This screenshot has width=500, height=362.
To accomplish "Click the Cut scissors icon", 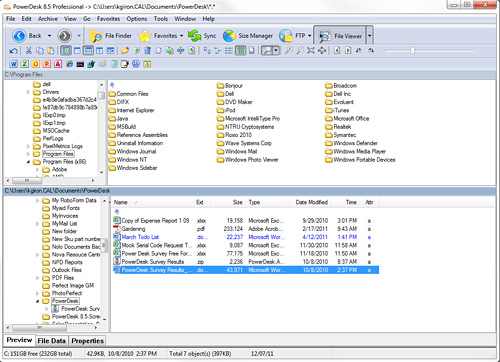I will click(x=29, y=51).
